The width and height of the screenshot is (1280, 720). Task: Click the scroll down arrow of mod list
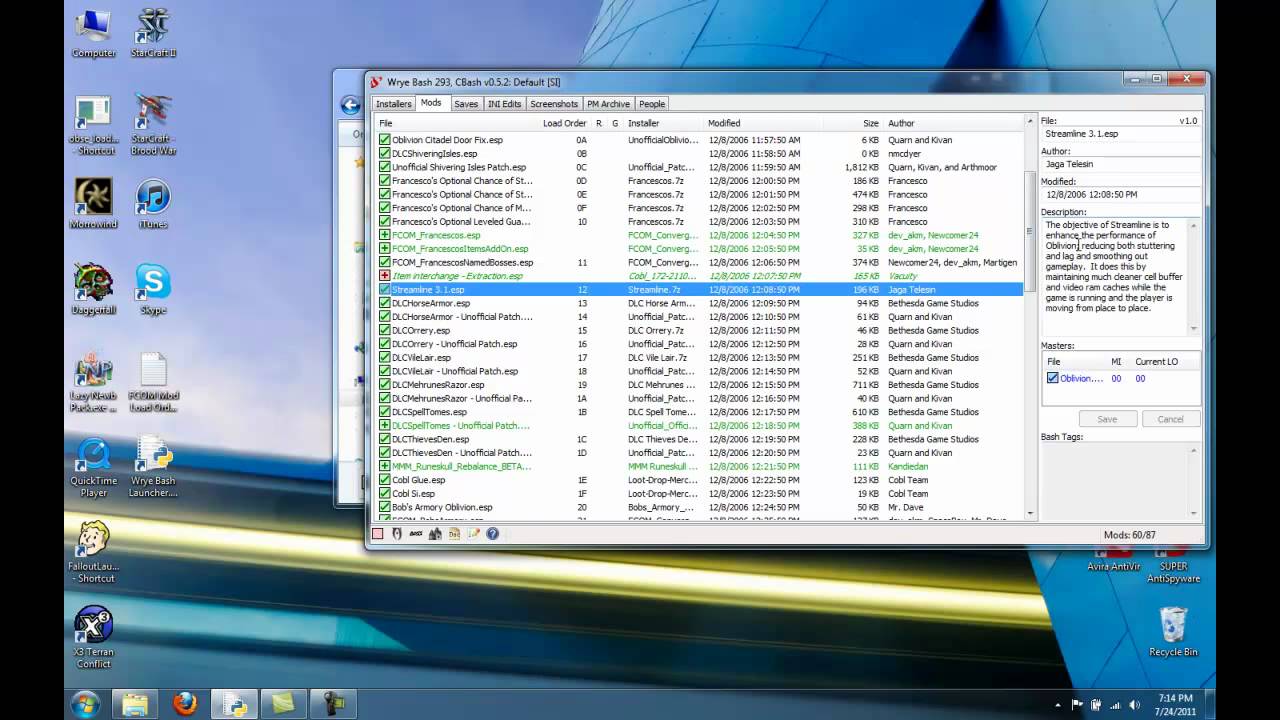1031,514
